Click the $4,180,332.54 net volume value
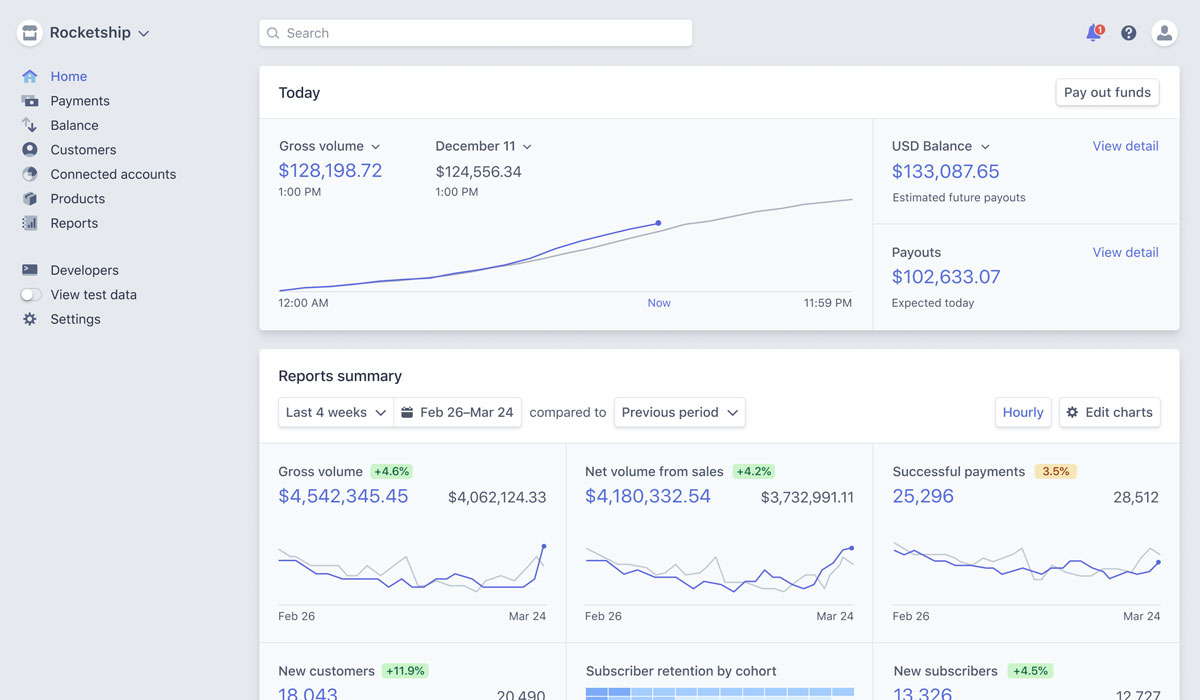This screenshot has height=700, width=1200. click(648, 496)
